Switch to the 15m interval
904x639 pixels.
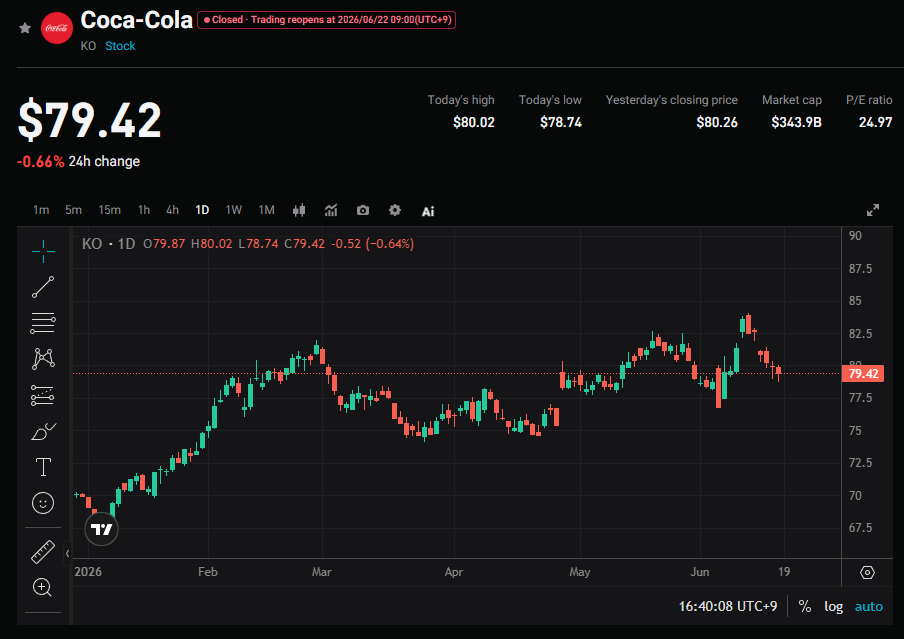[x=110, y=210]
